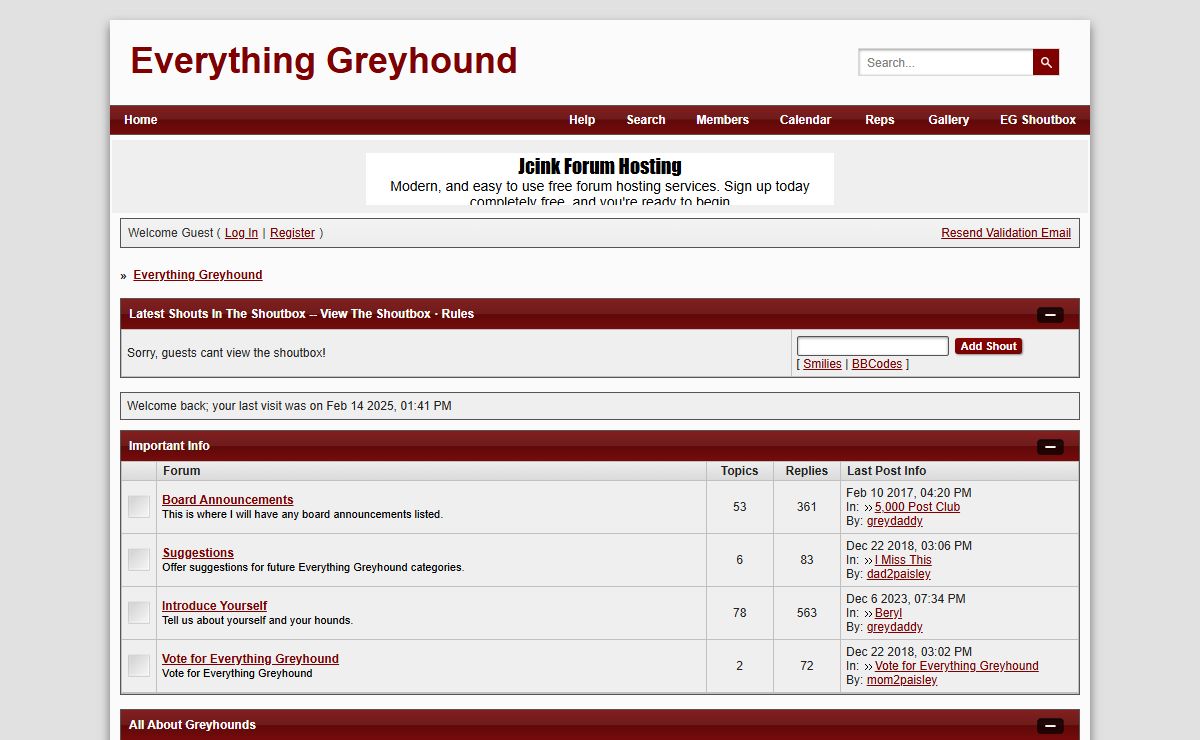Click Resend Validation Email link
1200x740 pixels.
point(1005,233)
